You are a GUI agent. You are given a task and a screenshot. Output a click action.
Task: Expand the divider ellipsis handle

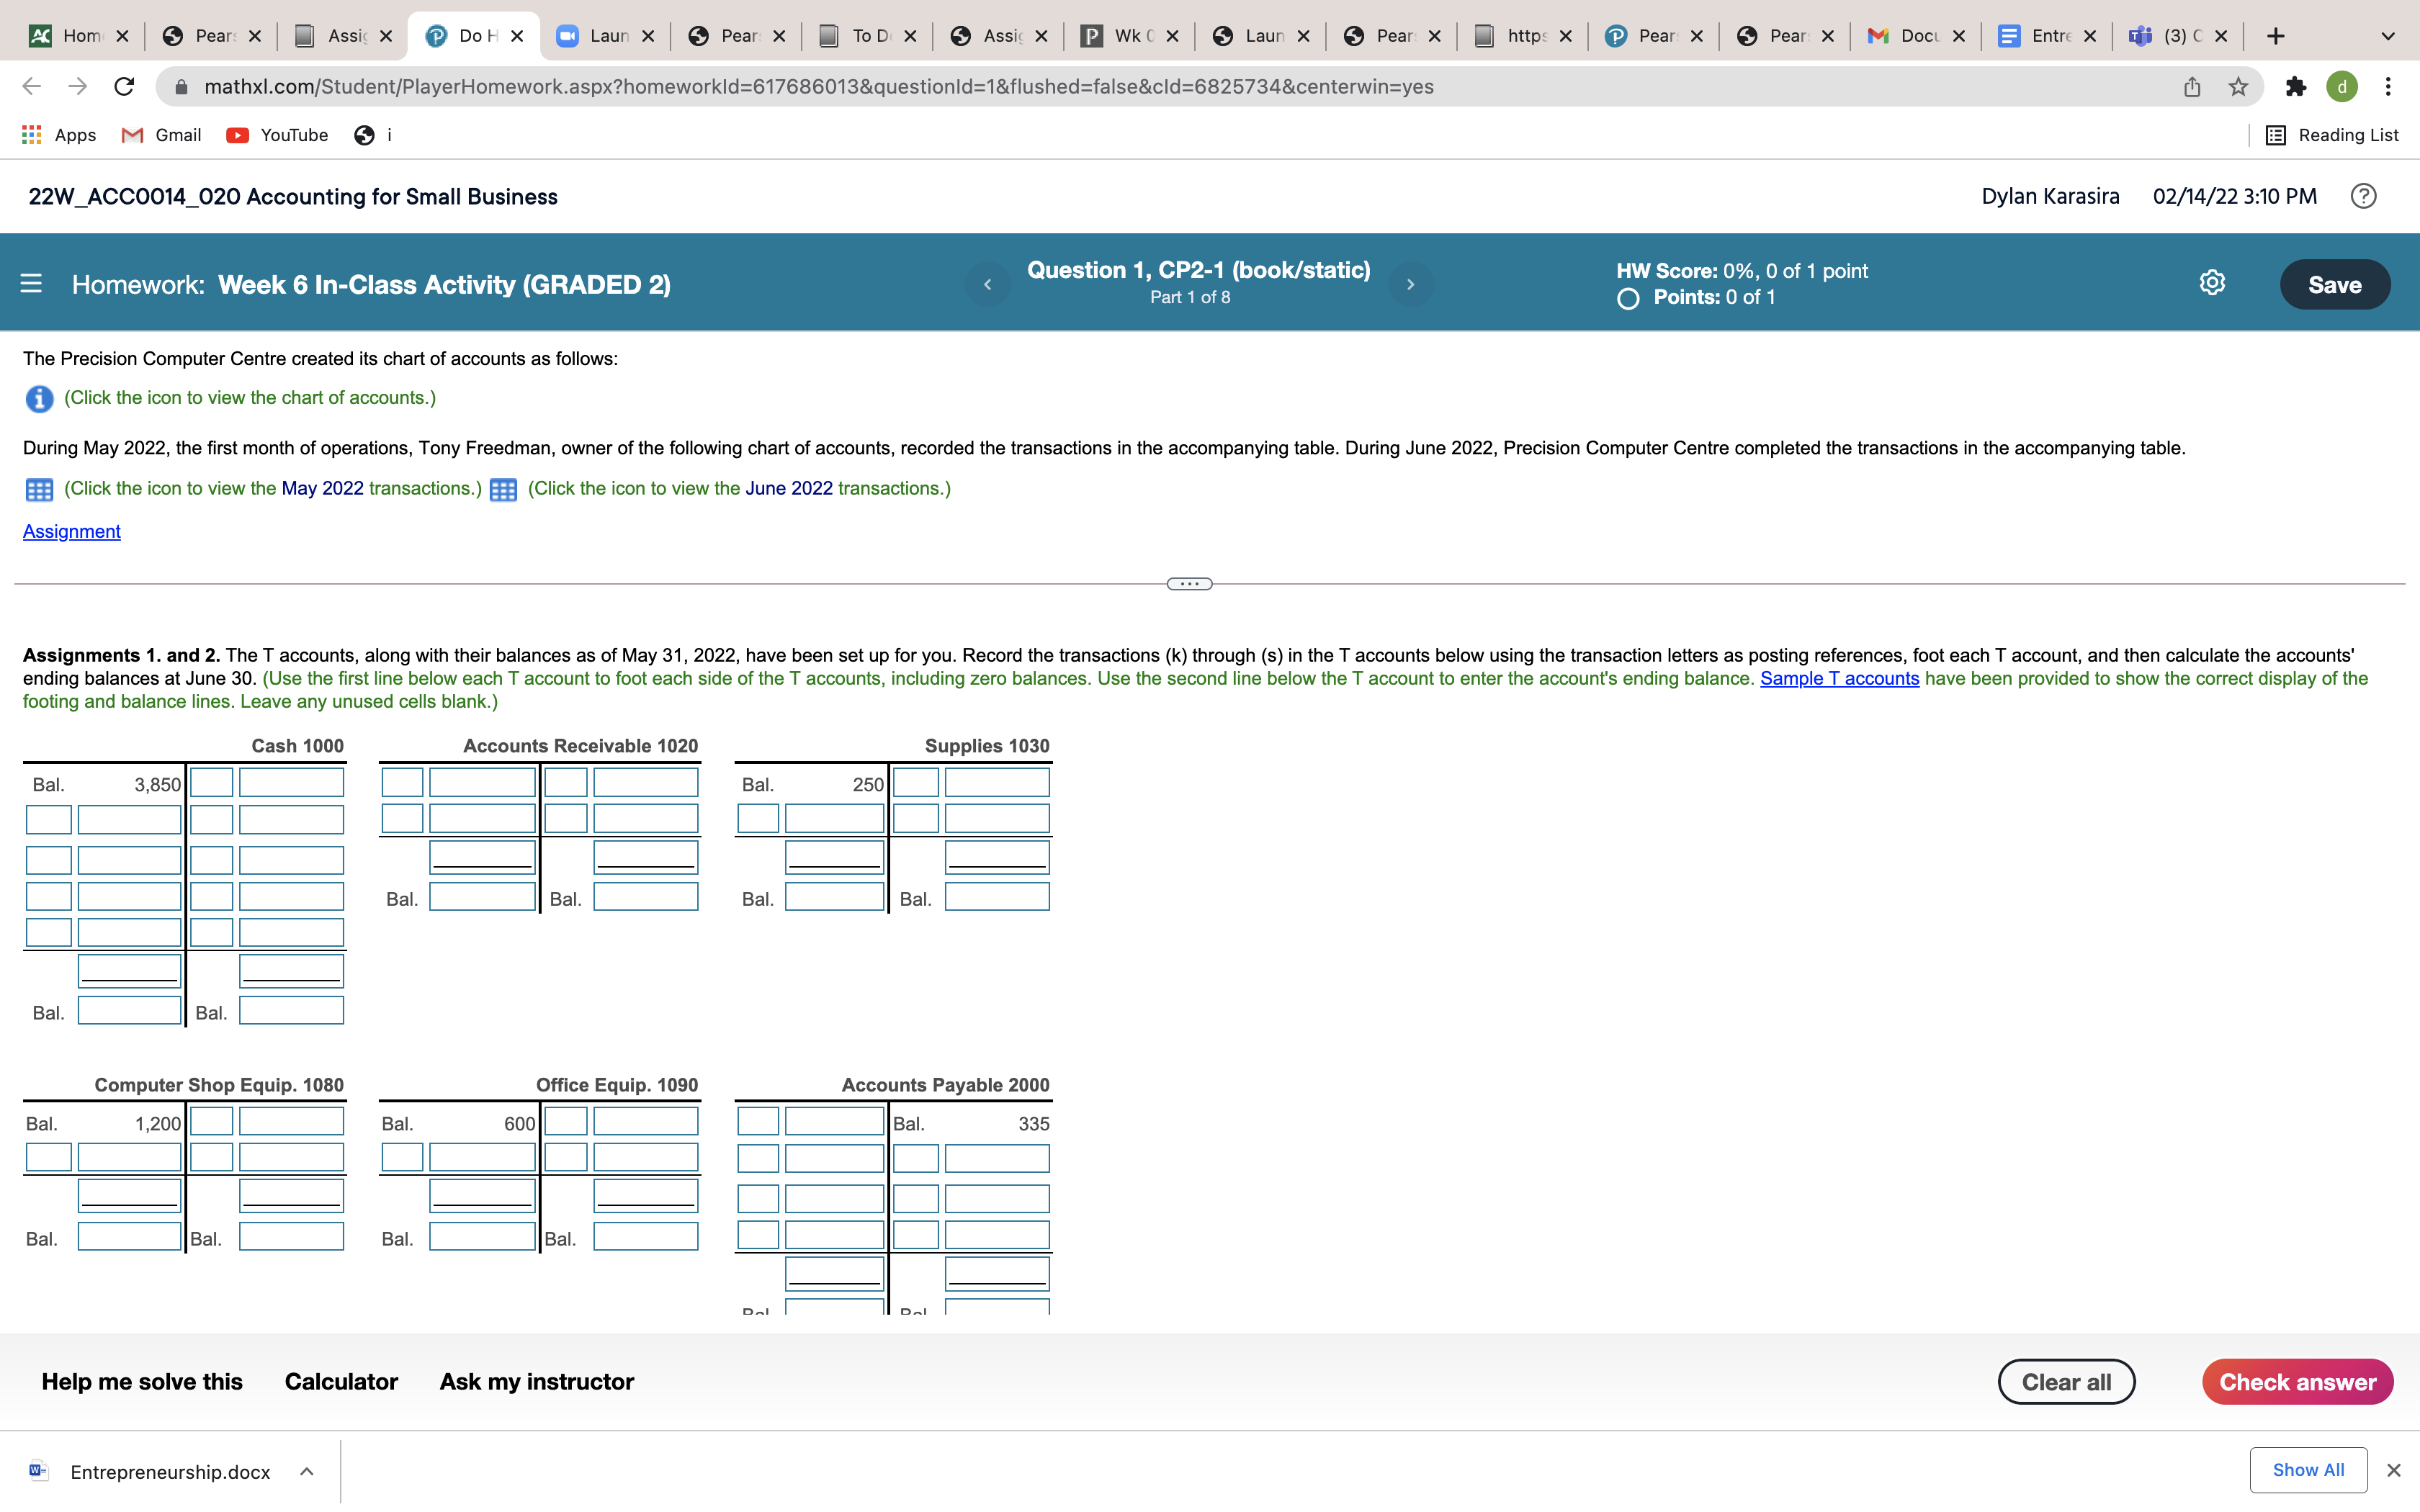pos(1189,584)
